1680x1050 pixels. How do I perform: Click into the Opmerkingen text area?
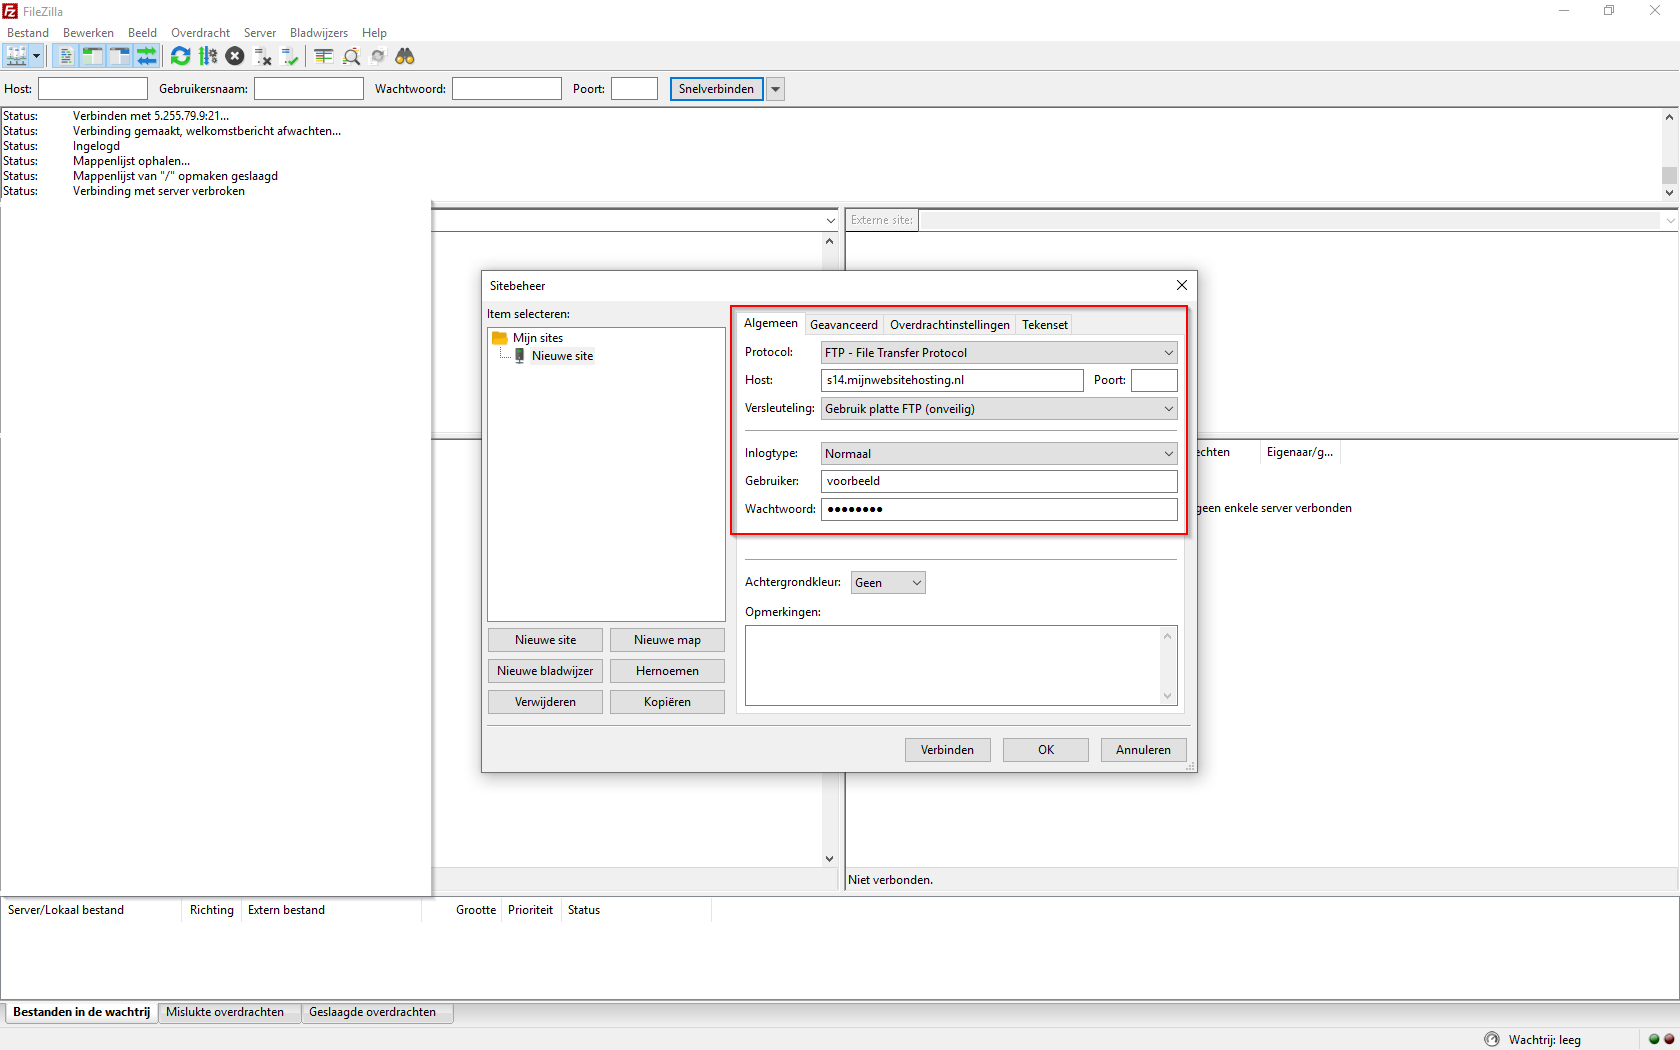point(952,666)
